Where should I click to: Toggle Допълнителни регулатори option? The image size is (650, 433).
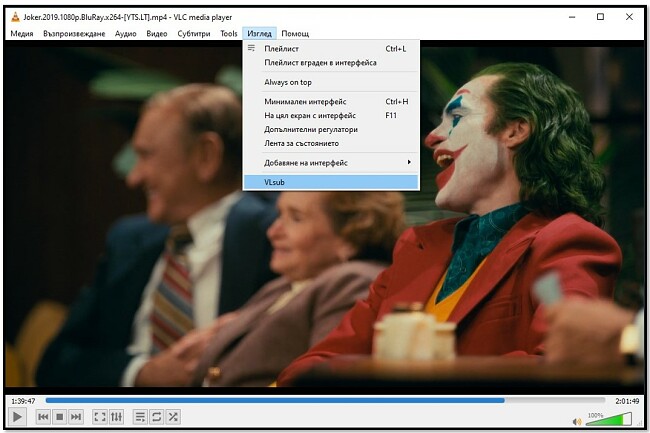coord(331,129)
